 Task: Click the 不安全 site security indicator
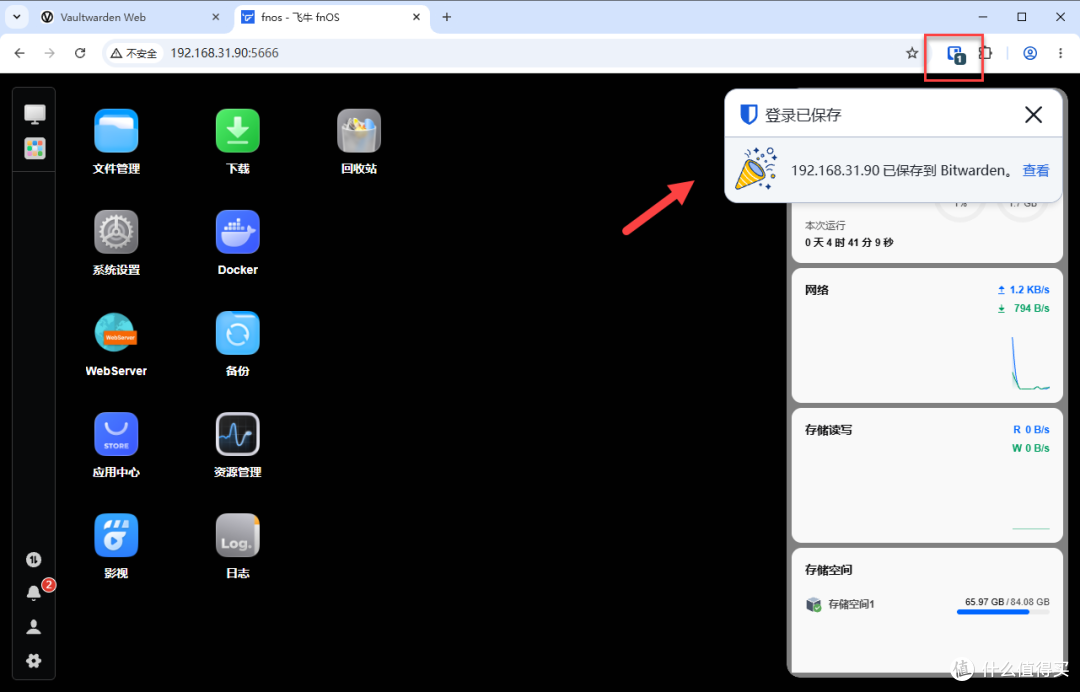[x=134, y=53]
